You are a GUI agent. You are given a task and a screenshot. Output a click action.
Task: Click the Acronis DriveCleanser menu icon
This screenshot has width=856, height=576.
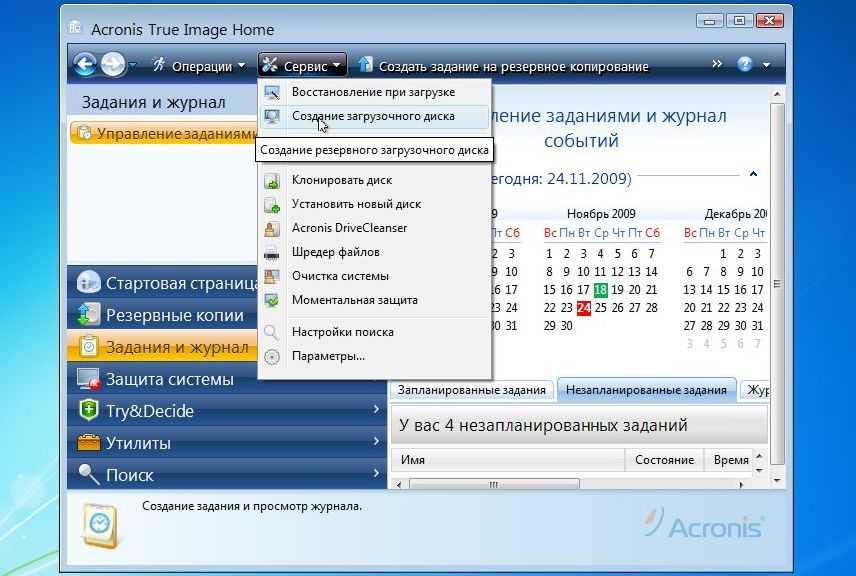(272, 228)
